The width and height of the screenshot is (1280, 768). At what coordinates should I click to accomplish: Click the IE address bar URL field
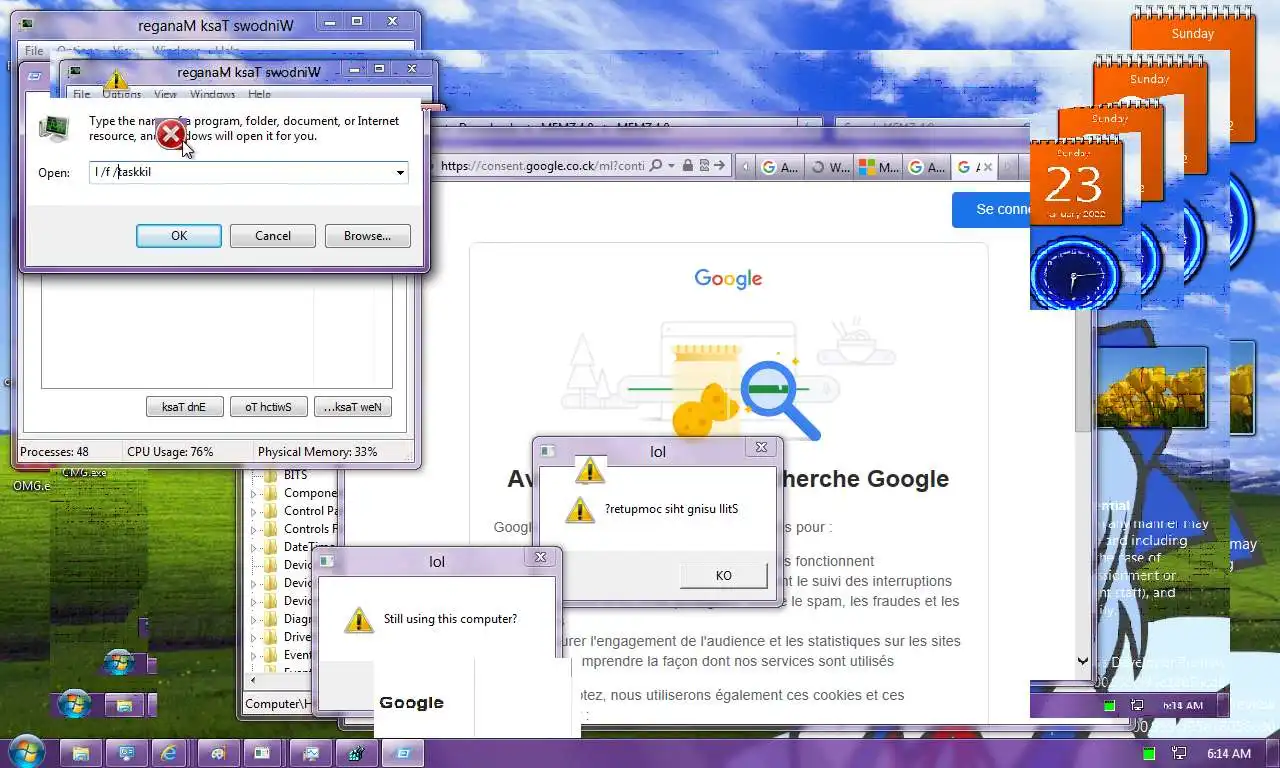point(541,166)
